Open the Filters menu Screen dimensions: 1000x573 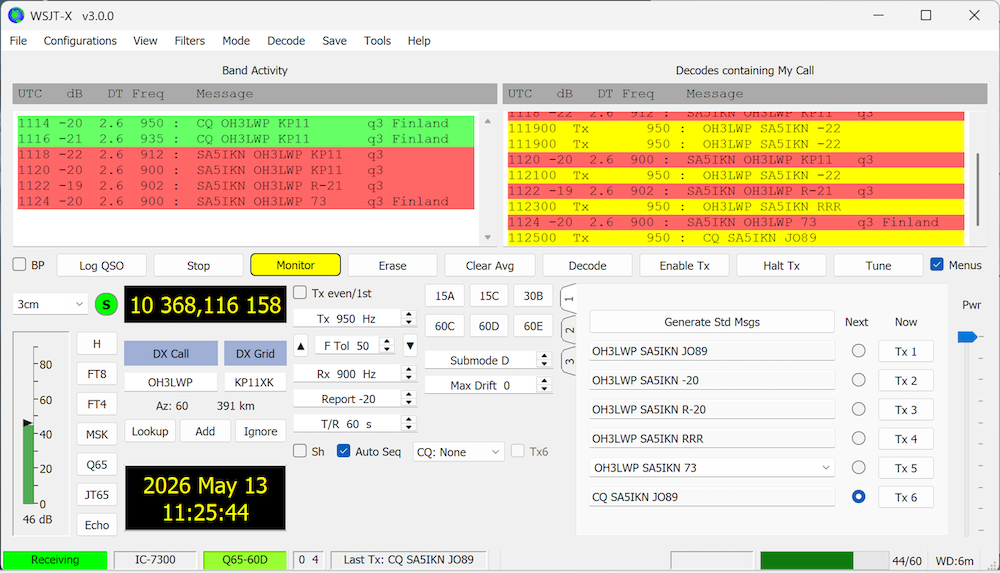(190, 41)
